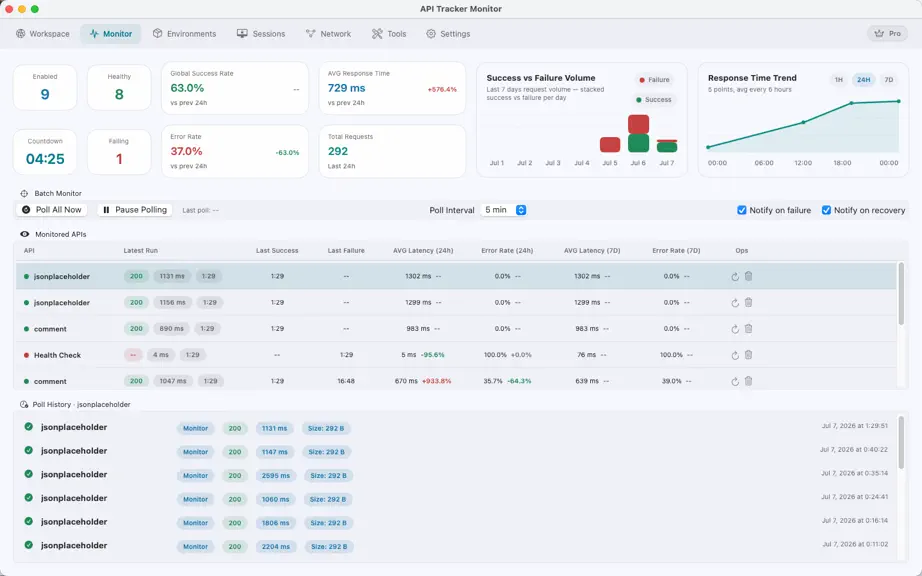Click the Monitored APIs table scrollbar
Viewport: 922px width, 576px height.
900,294
